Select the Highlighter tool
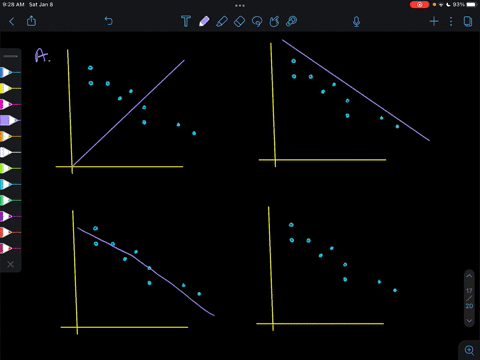 pos(222,21)
